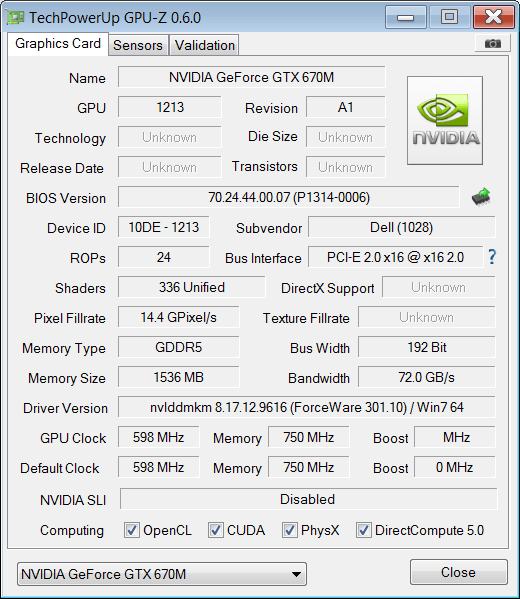The width and height of the screenshot is (520, 599).
Task: Click the NVIDIA SLI Disabled field
Action: coord(308,499)
